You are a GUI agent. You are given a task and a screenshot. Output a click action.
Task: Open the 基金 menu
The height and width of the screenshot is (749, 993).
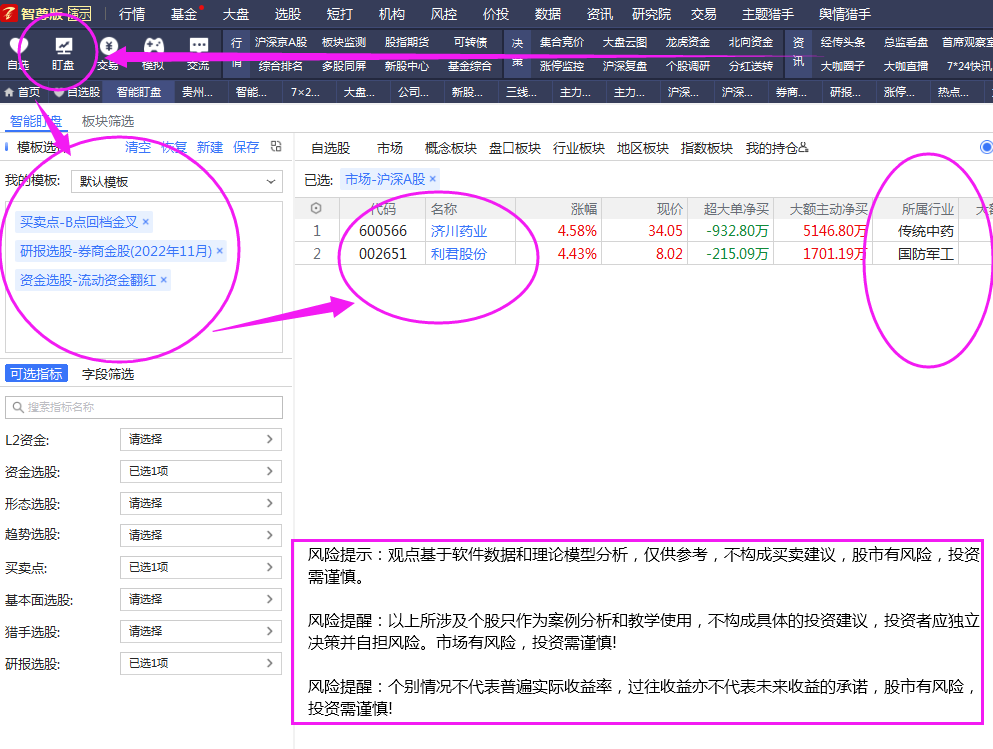(184, 14)
